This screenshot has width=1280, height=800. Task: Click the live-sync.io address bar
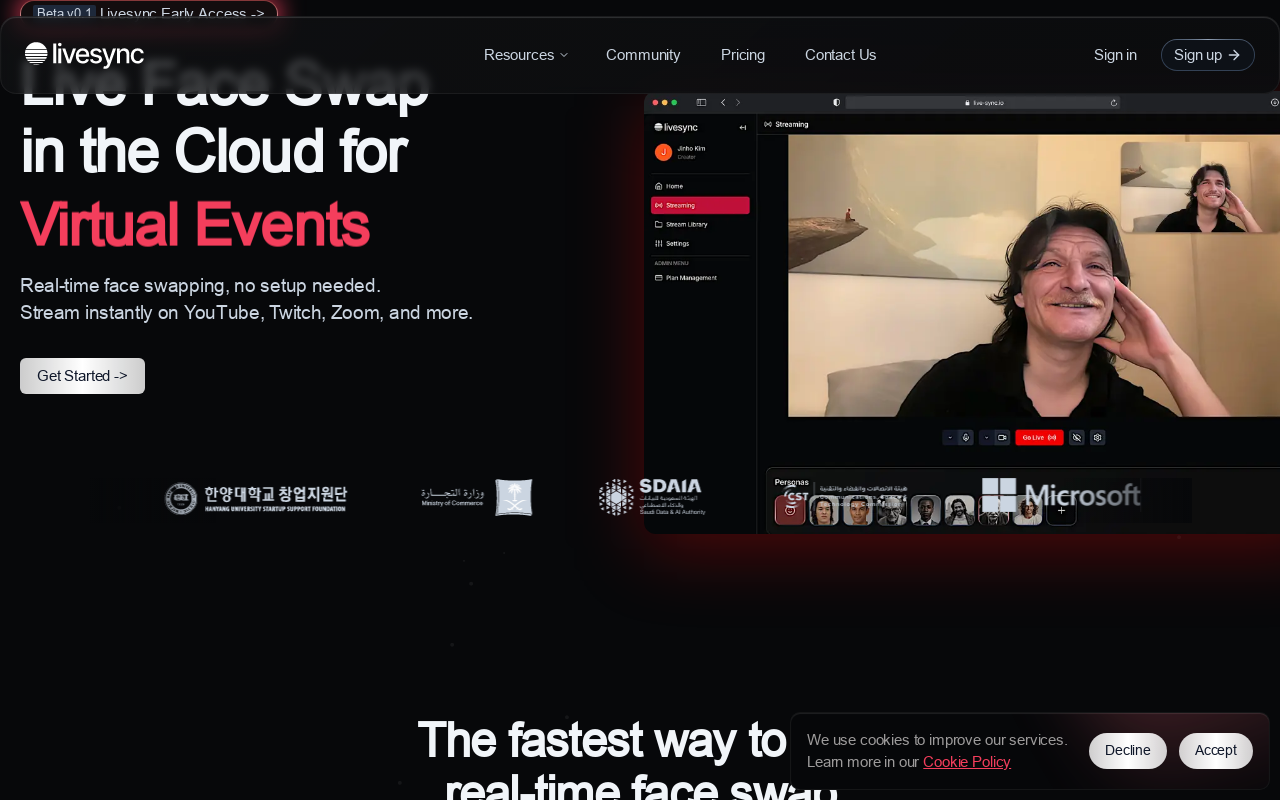(982, 102)
